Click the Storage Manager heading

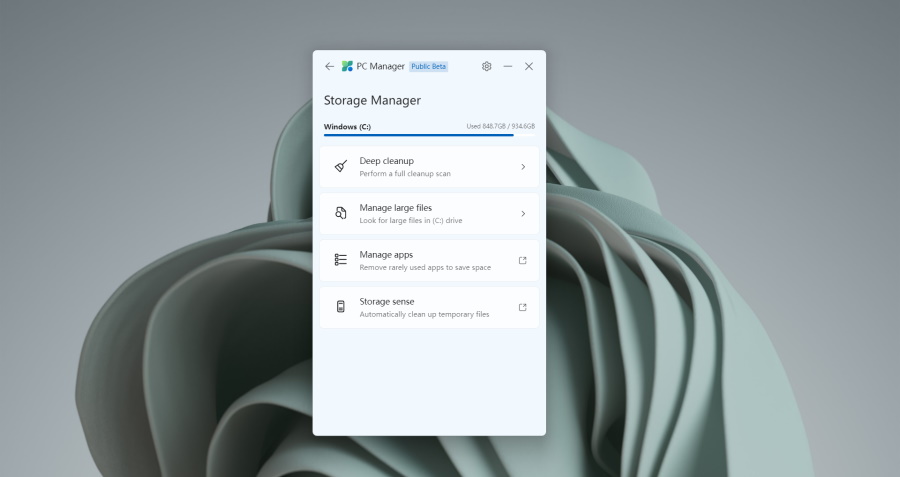(373, 100)
